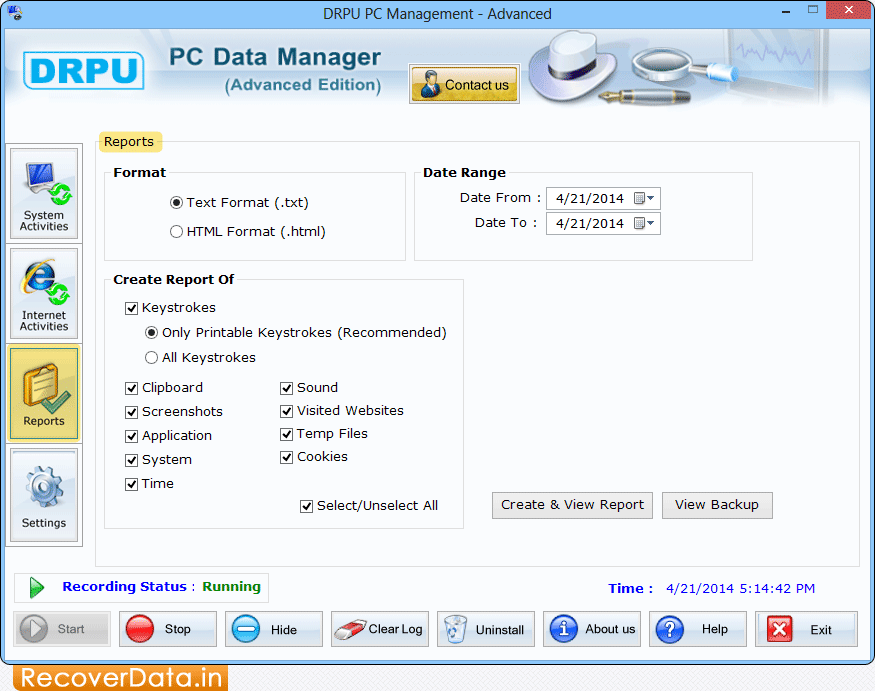Choose Only Printable Keystrokes option
This screenshot has width=875, height=691.
(x=151, y=333)
